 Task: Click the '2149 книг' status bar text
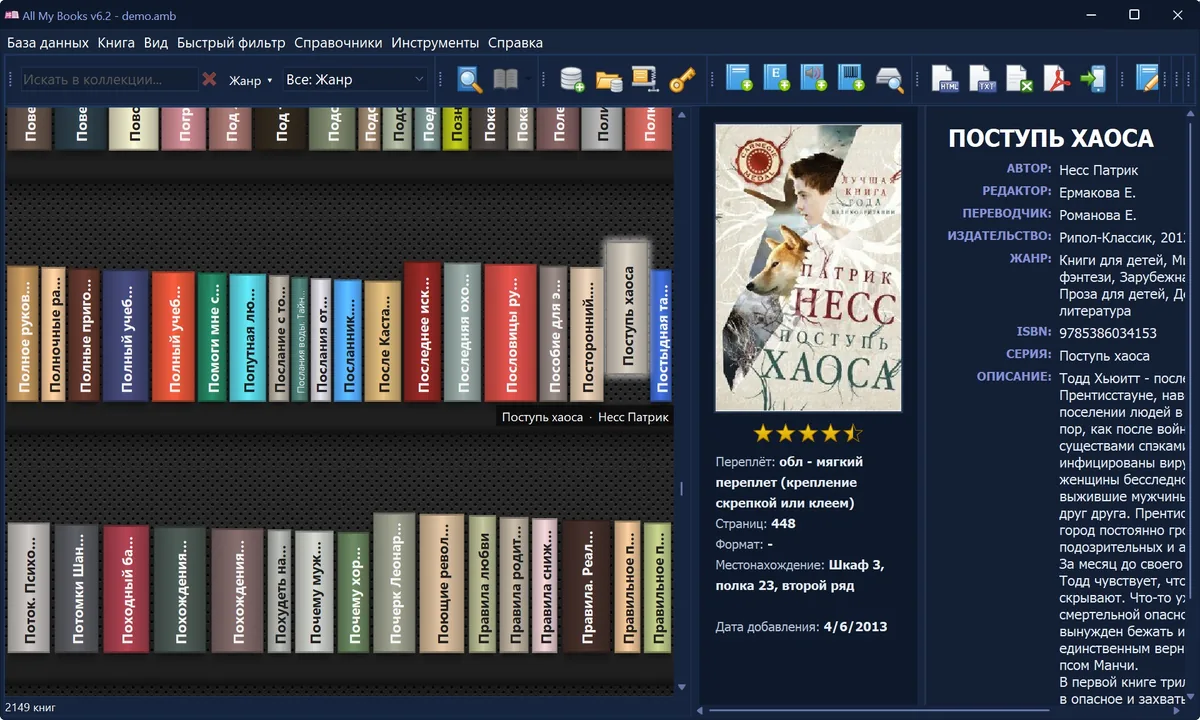click(31, 708)
